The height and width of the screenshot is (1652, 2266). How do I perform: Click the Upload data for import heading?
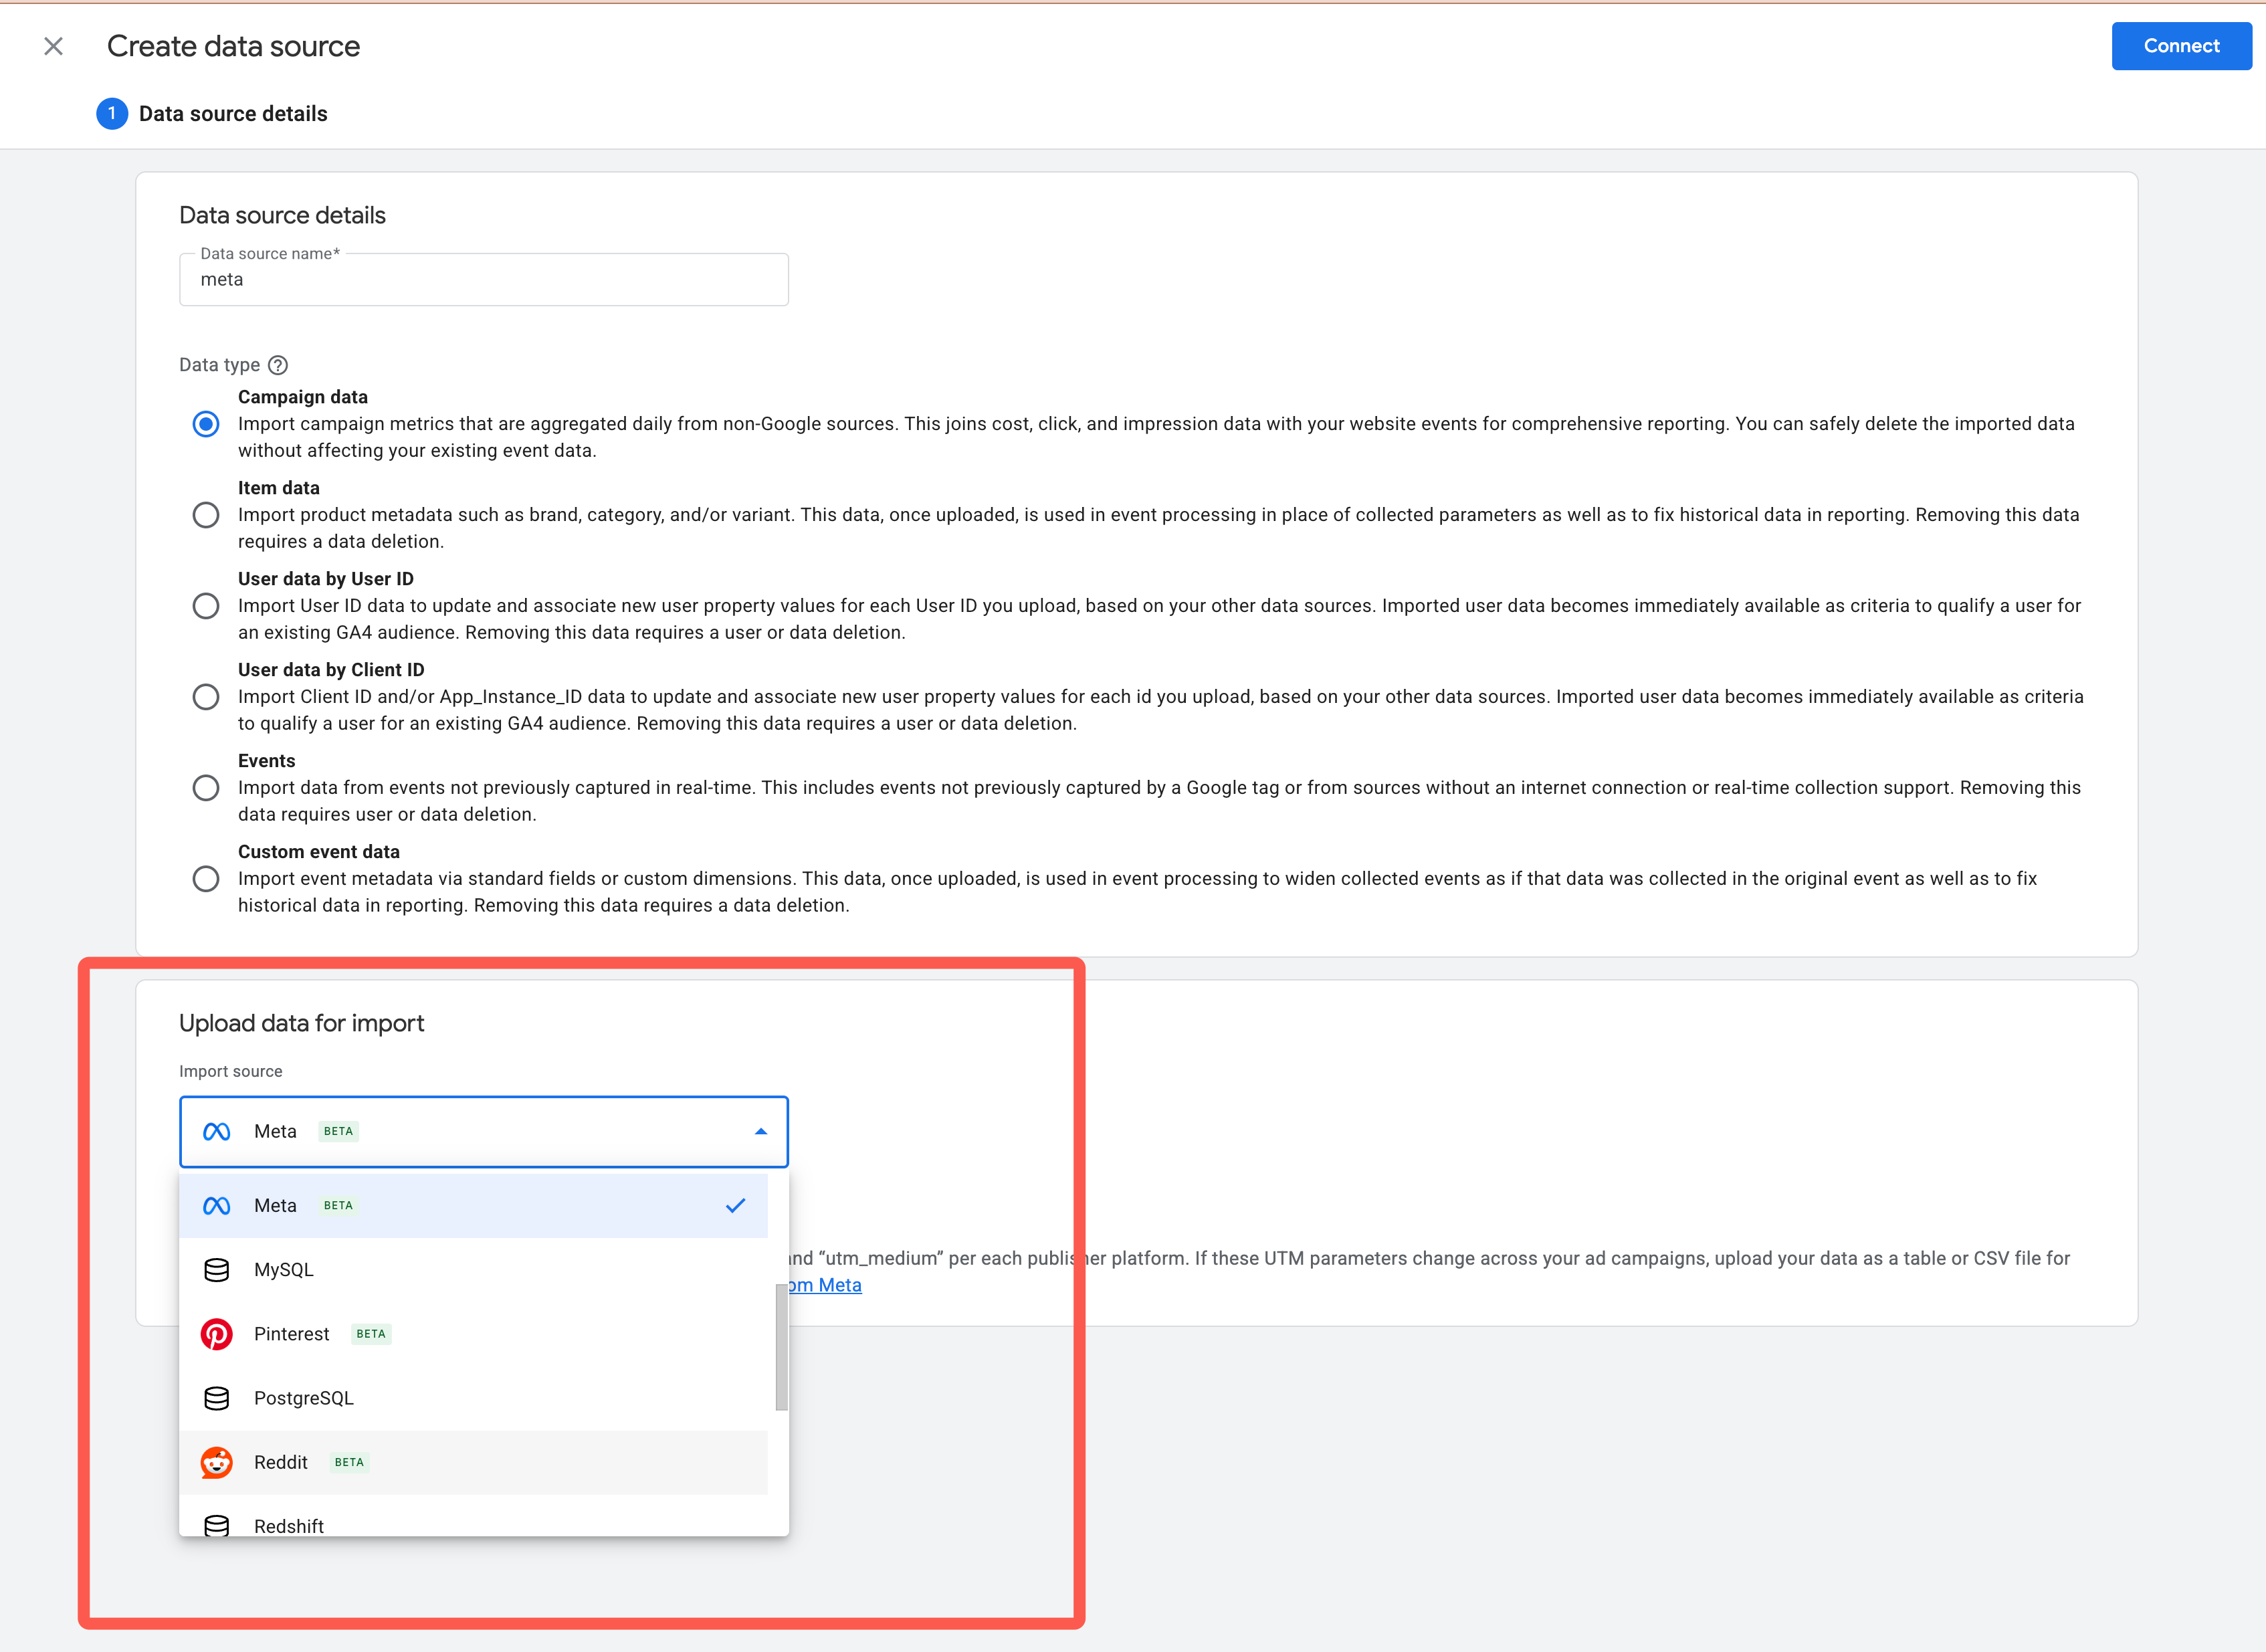coord(302,1023)
